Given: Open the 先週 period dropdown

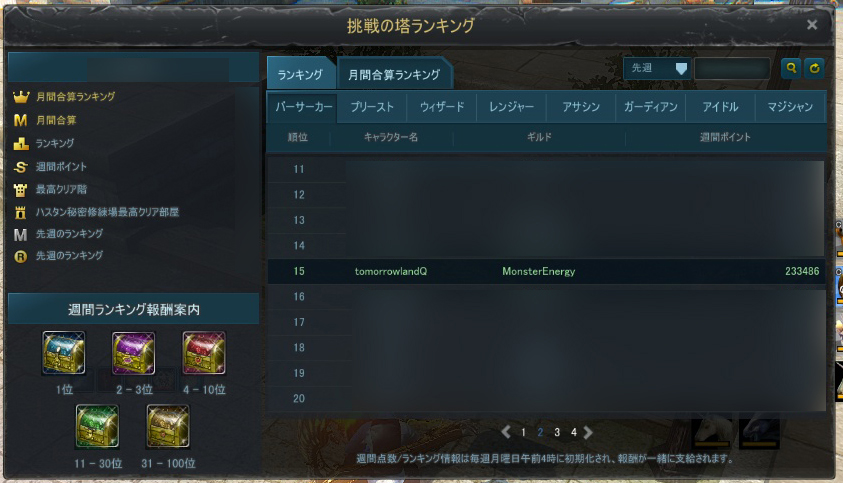Looking at the screenshot, I should [x=657, y=68].
